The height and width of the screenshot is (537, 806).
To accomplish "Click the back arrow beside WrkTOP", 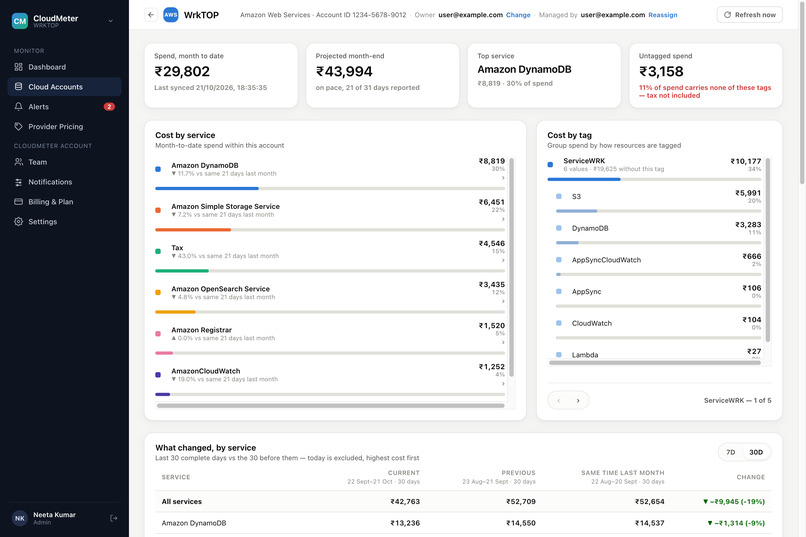I will click(x=151, y=15).
